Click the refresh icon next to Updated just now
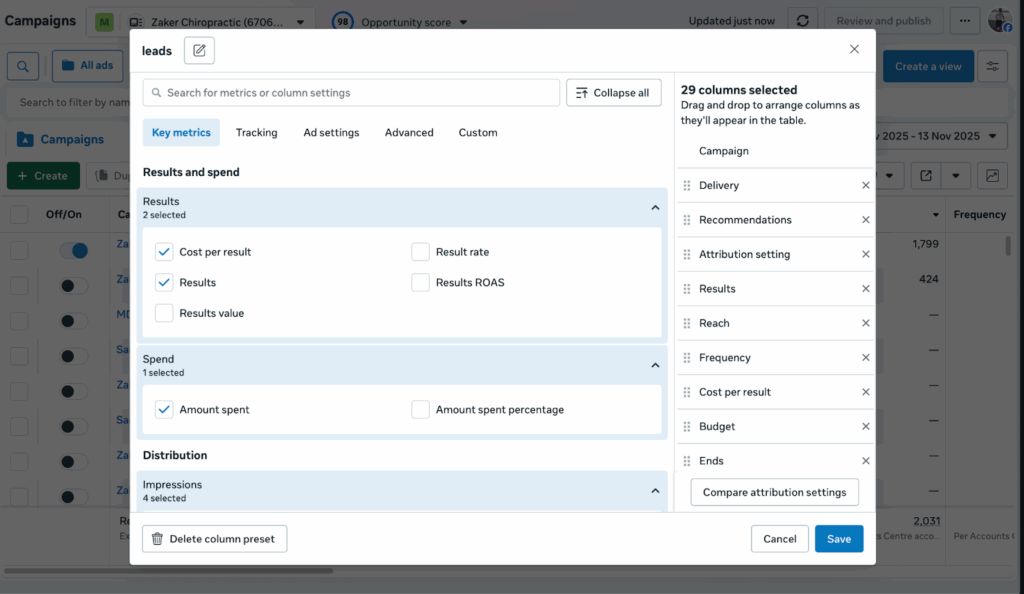Viewport: 1024px width, 594px height. click(802, 21)
